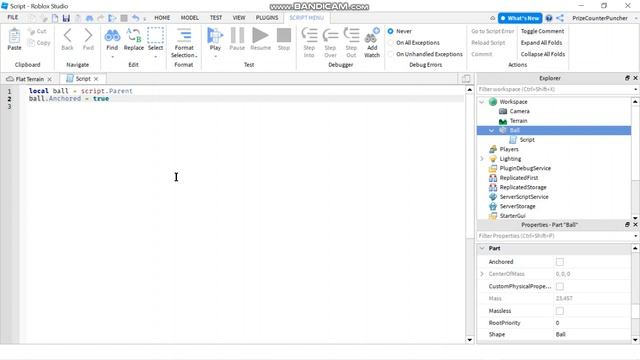Click the Stop test button
The image size is (640, 360).
point(284,36)
